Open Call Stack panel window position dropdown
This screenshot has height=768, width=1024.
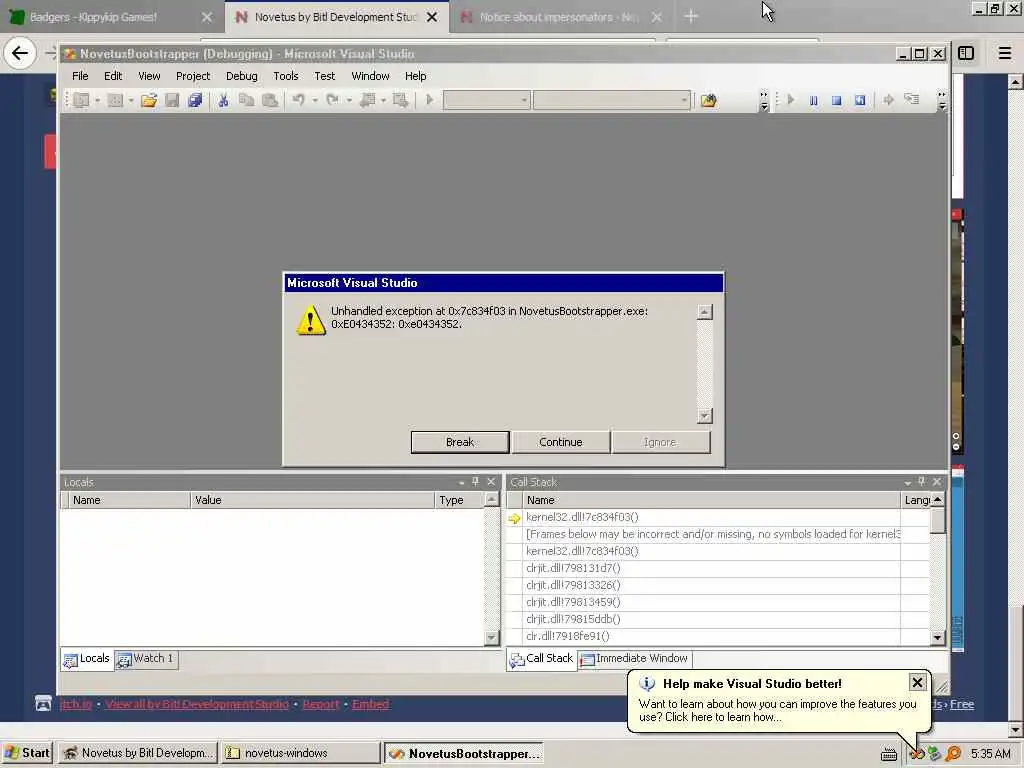[907, 483]
